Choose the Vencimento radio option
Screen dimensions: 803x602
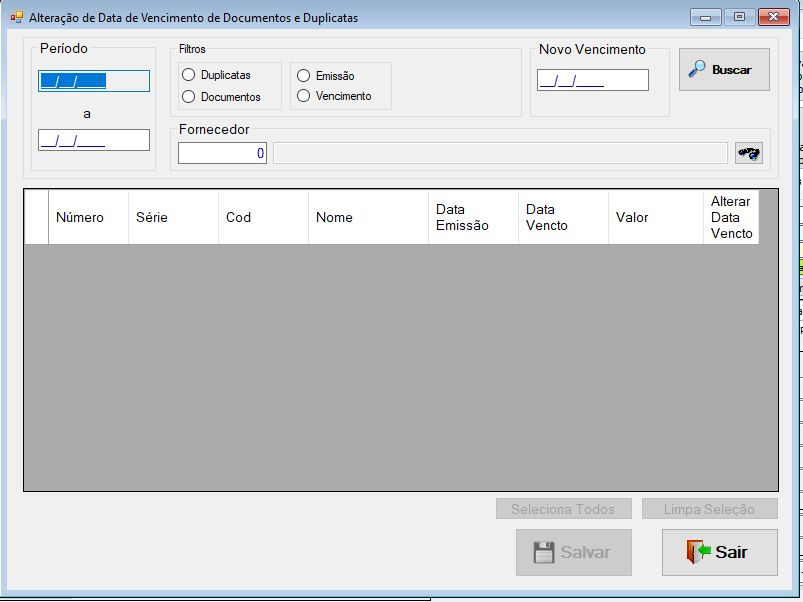pos(334,96)
